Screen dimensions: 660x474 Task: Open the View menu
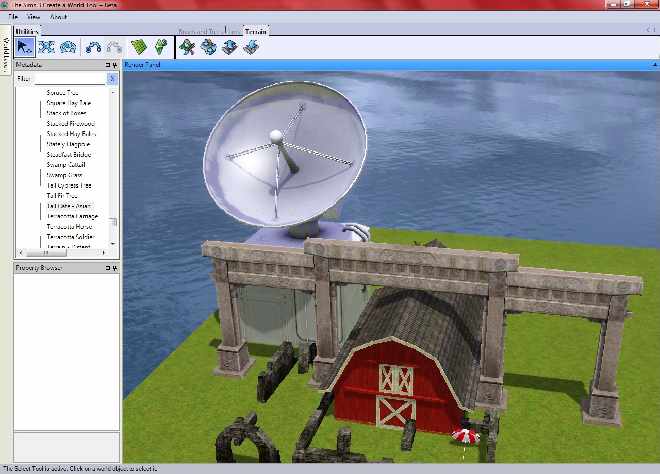(33, 17)
